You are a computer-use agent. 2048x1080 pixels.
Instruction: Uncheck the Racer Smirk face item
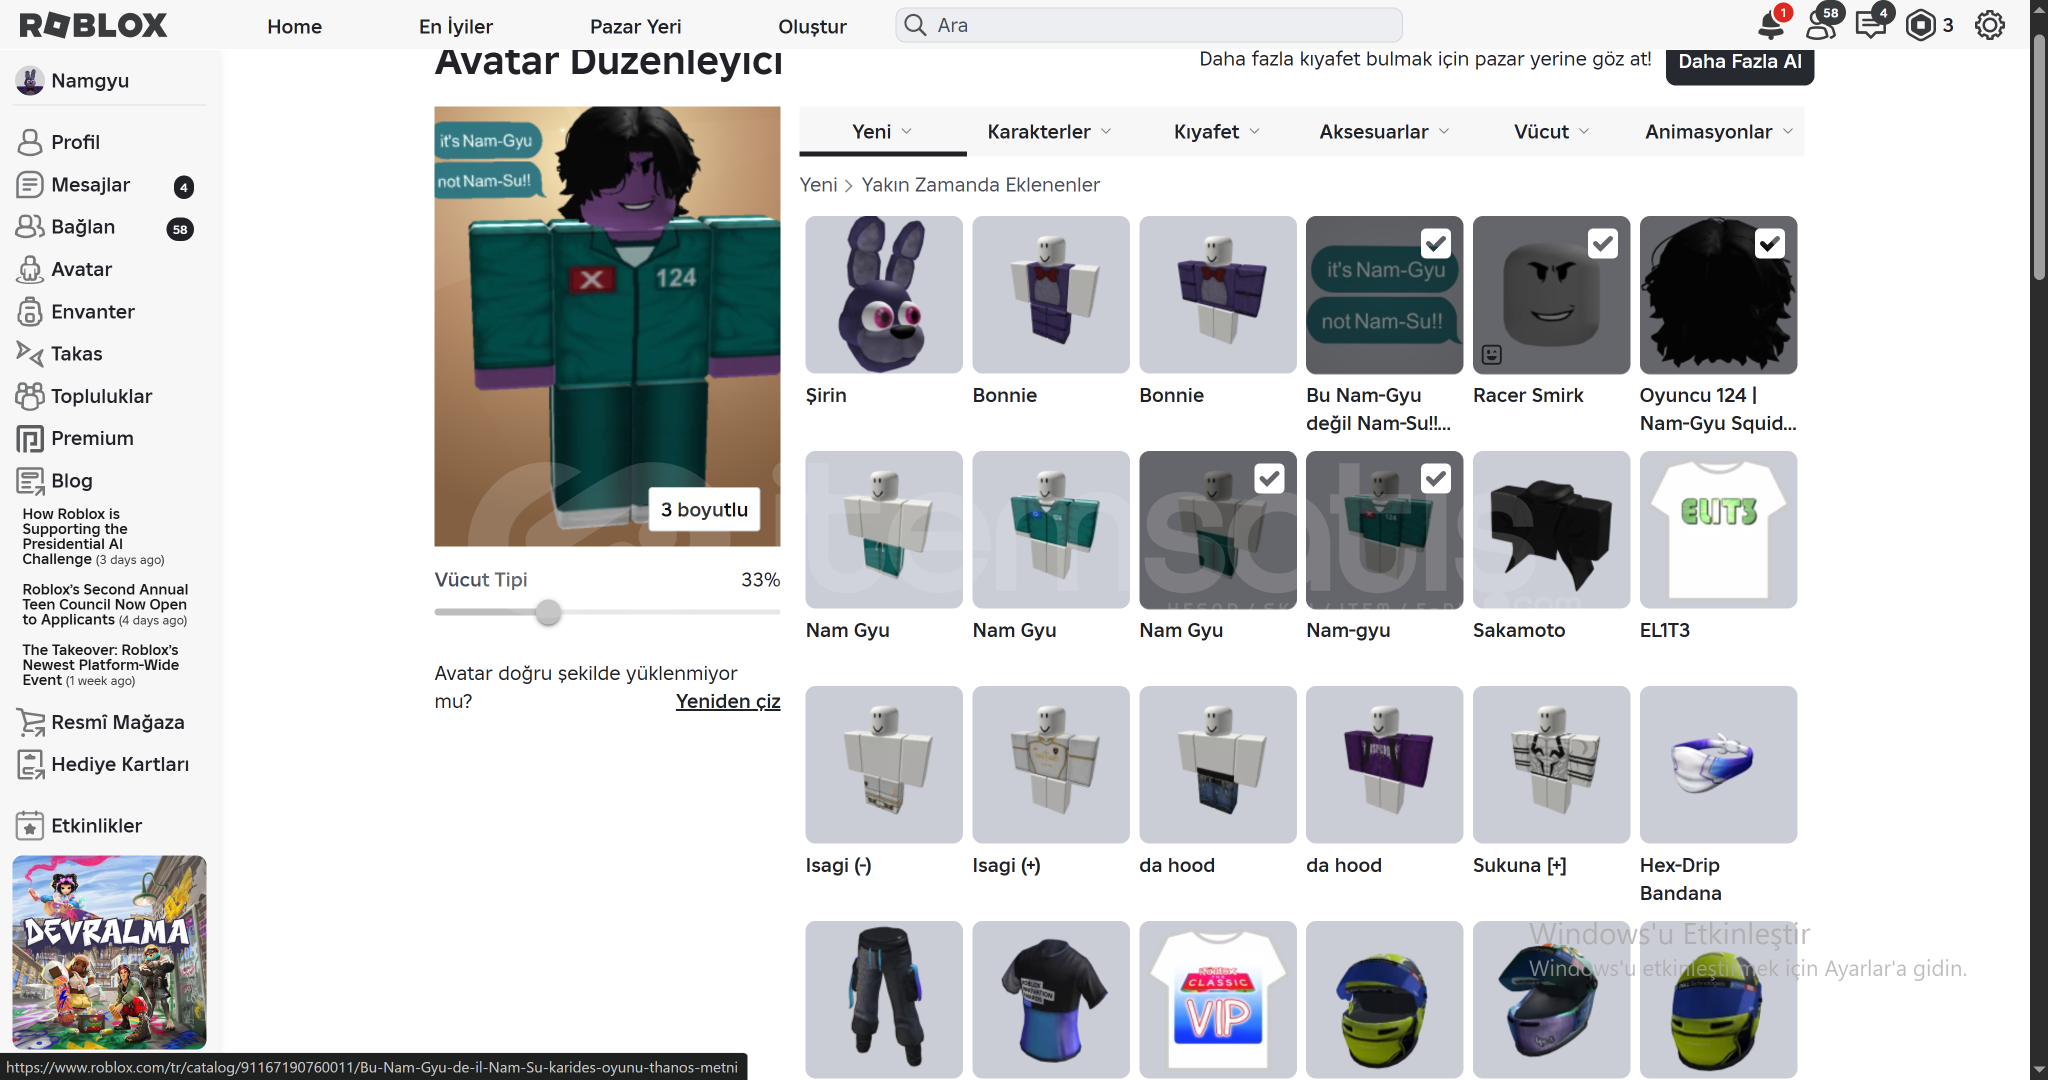(1603, 243)
